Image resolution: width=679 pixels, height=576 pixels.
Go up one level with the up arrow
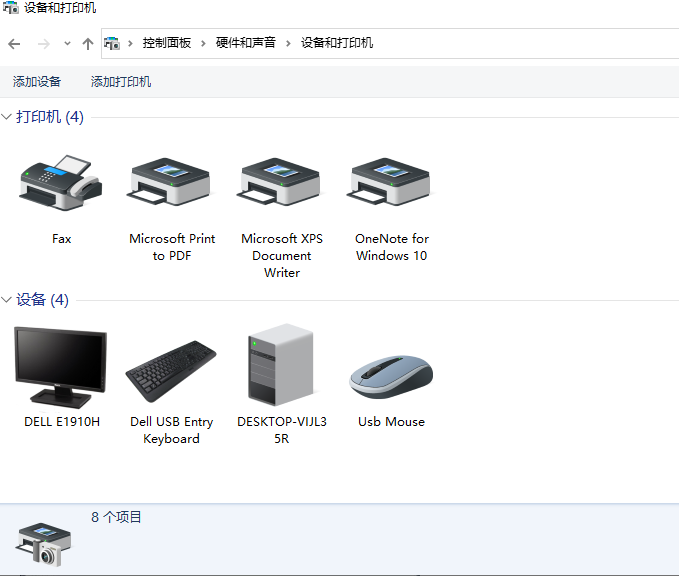(x=88, y=44)
